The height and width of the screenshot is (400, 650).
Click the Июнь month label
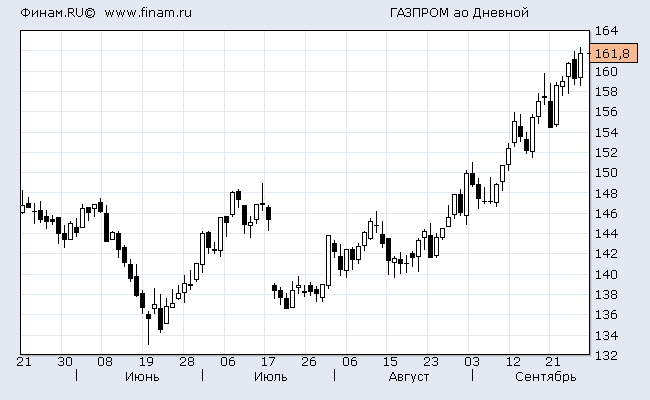point(142,377)
